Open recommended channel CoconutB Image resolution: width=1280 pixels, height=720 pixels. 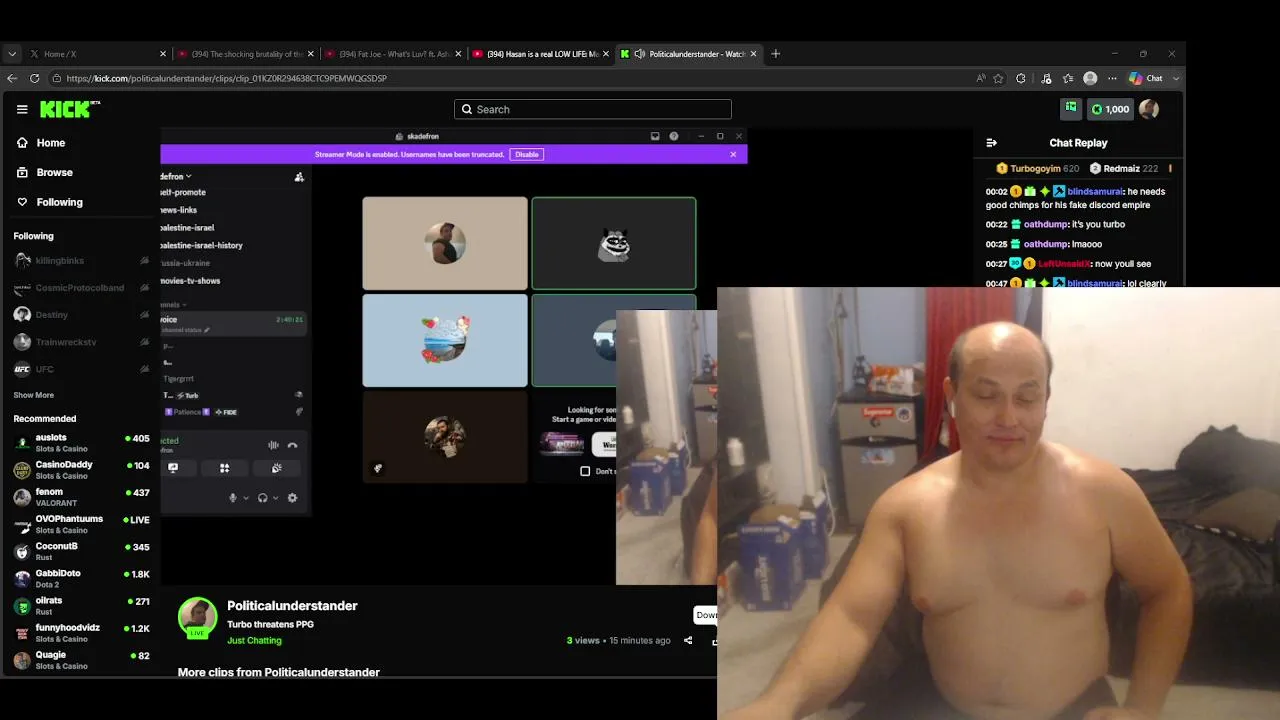click(80, 551)
